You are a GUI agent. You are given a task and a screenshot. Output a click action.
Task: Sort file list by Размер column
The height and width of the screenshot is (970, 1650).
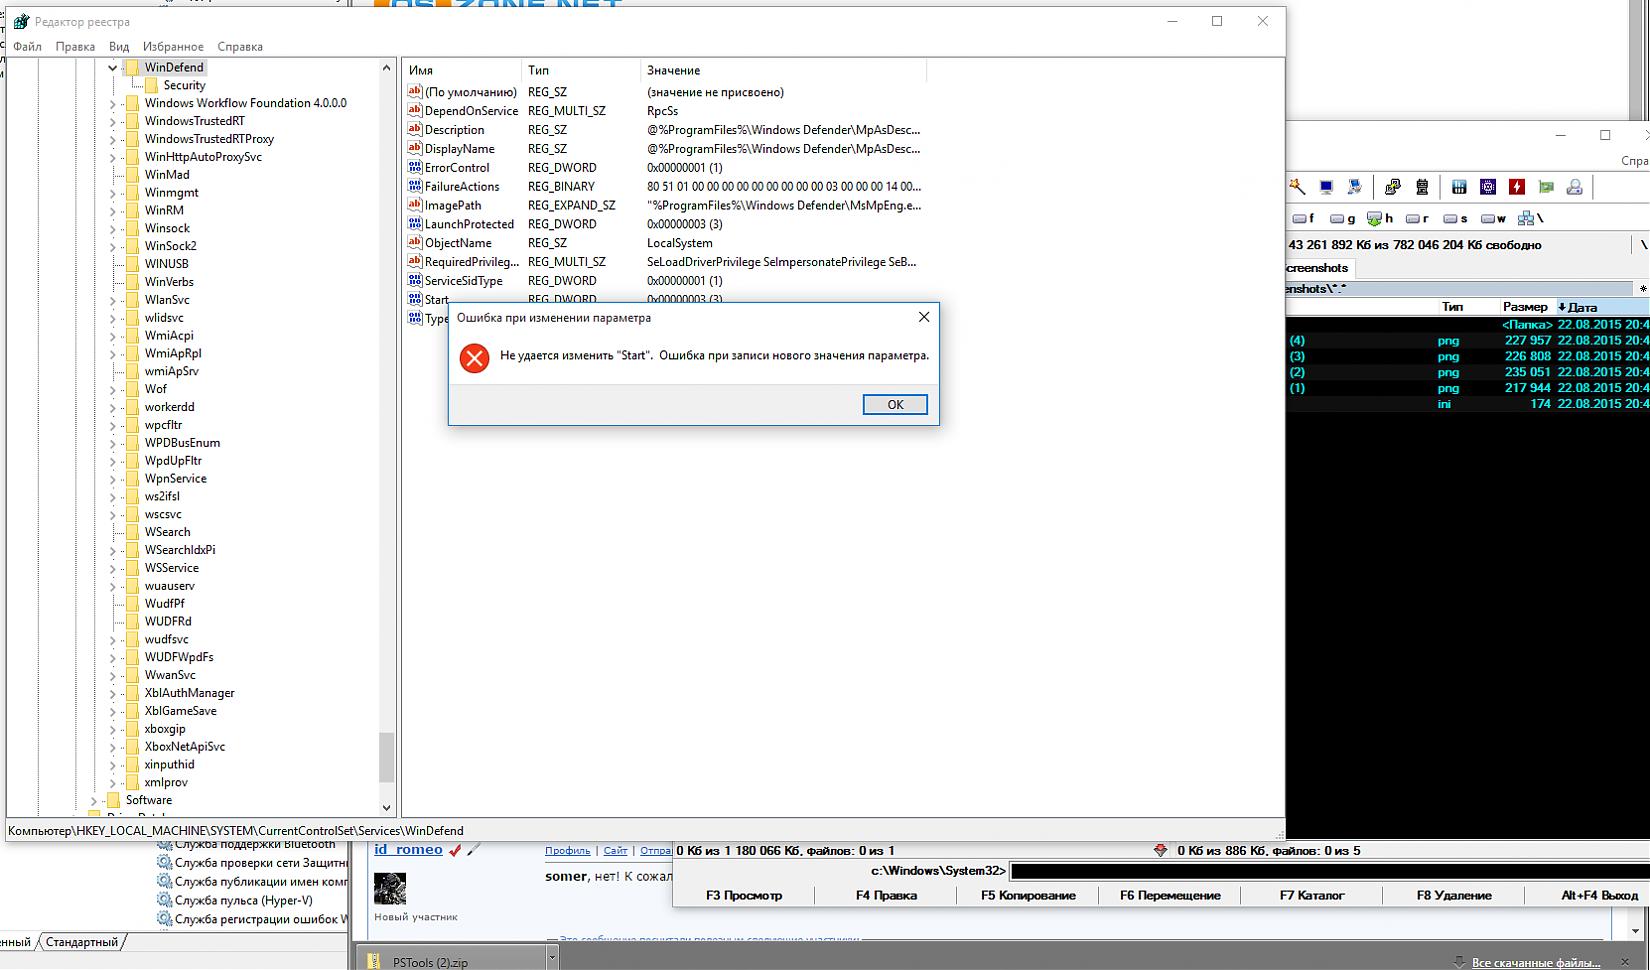[1524, 307]
